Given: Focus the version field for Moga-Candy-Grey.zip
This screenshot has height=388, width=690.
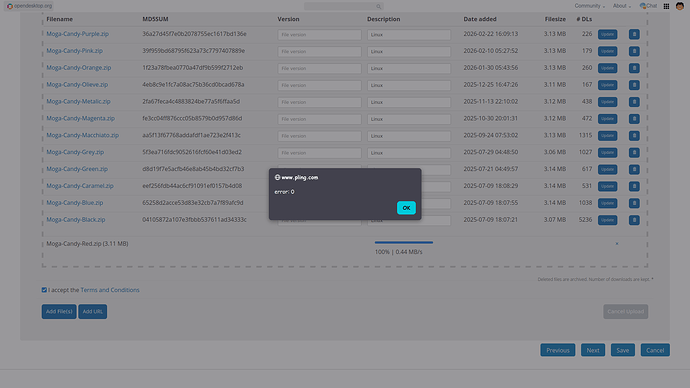Looking at the screenshot, I should point(319,153).
